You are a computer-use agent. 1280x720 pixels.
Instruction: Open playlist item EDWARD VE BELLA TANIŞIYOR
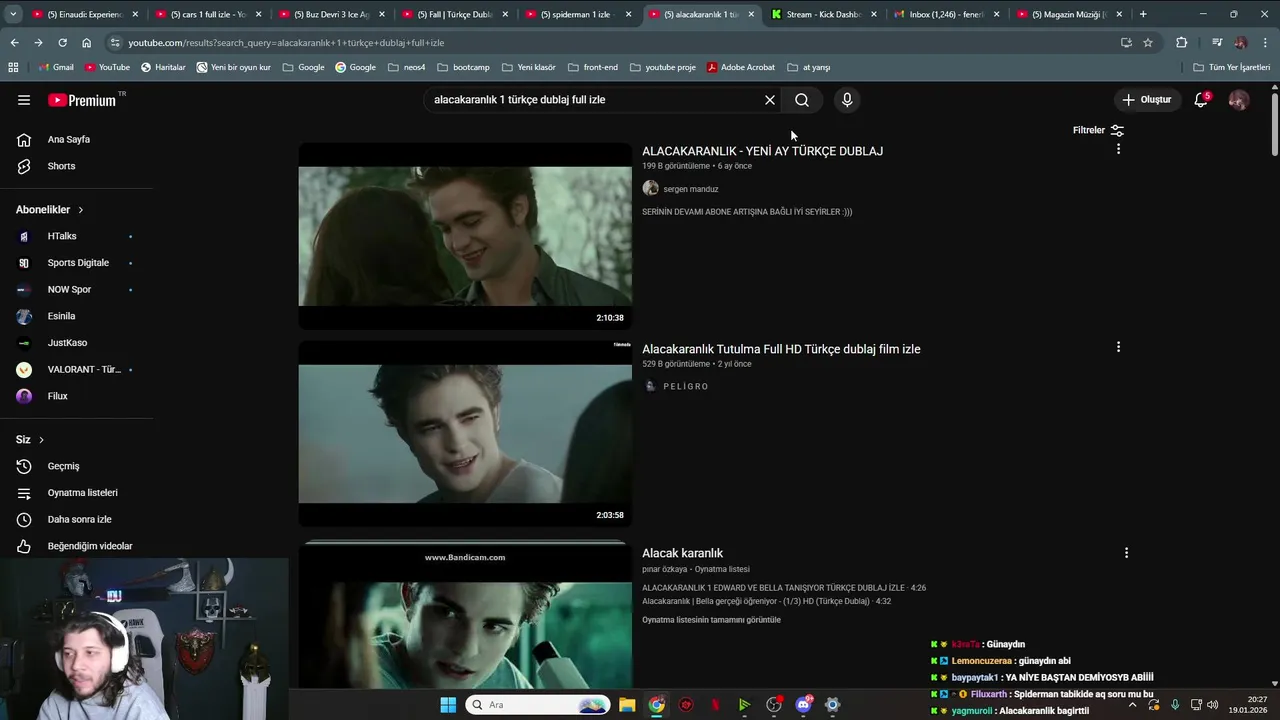784,588
